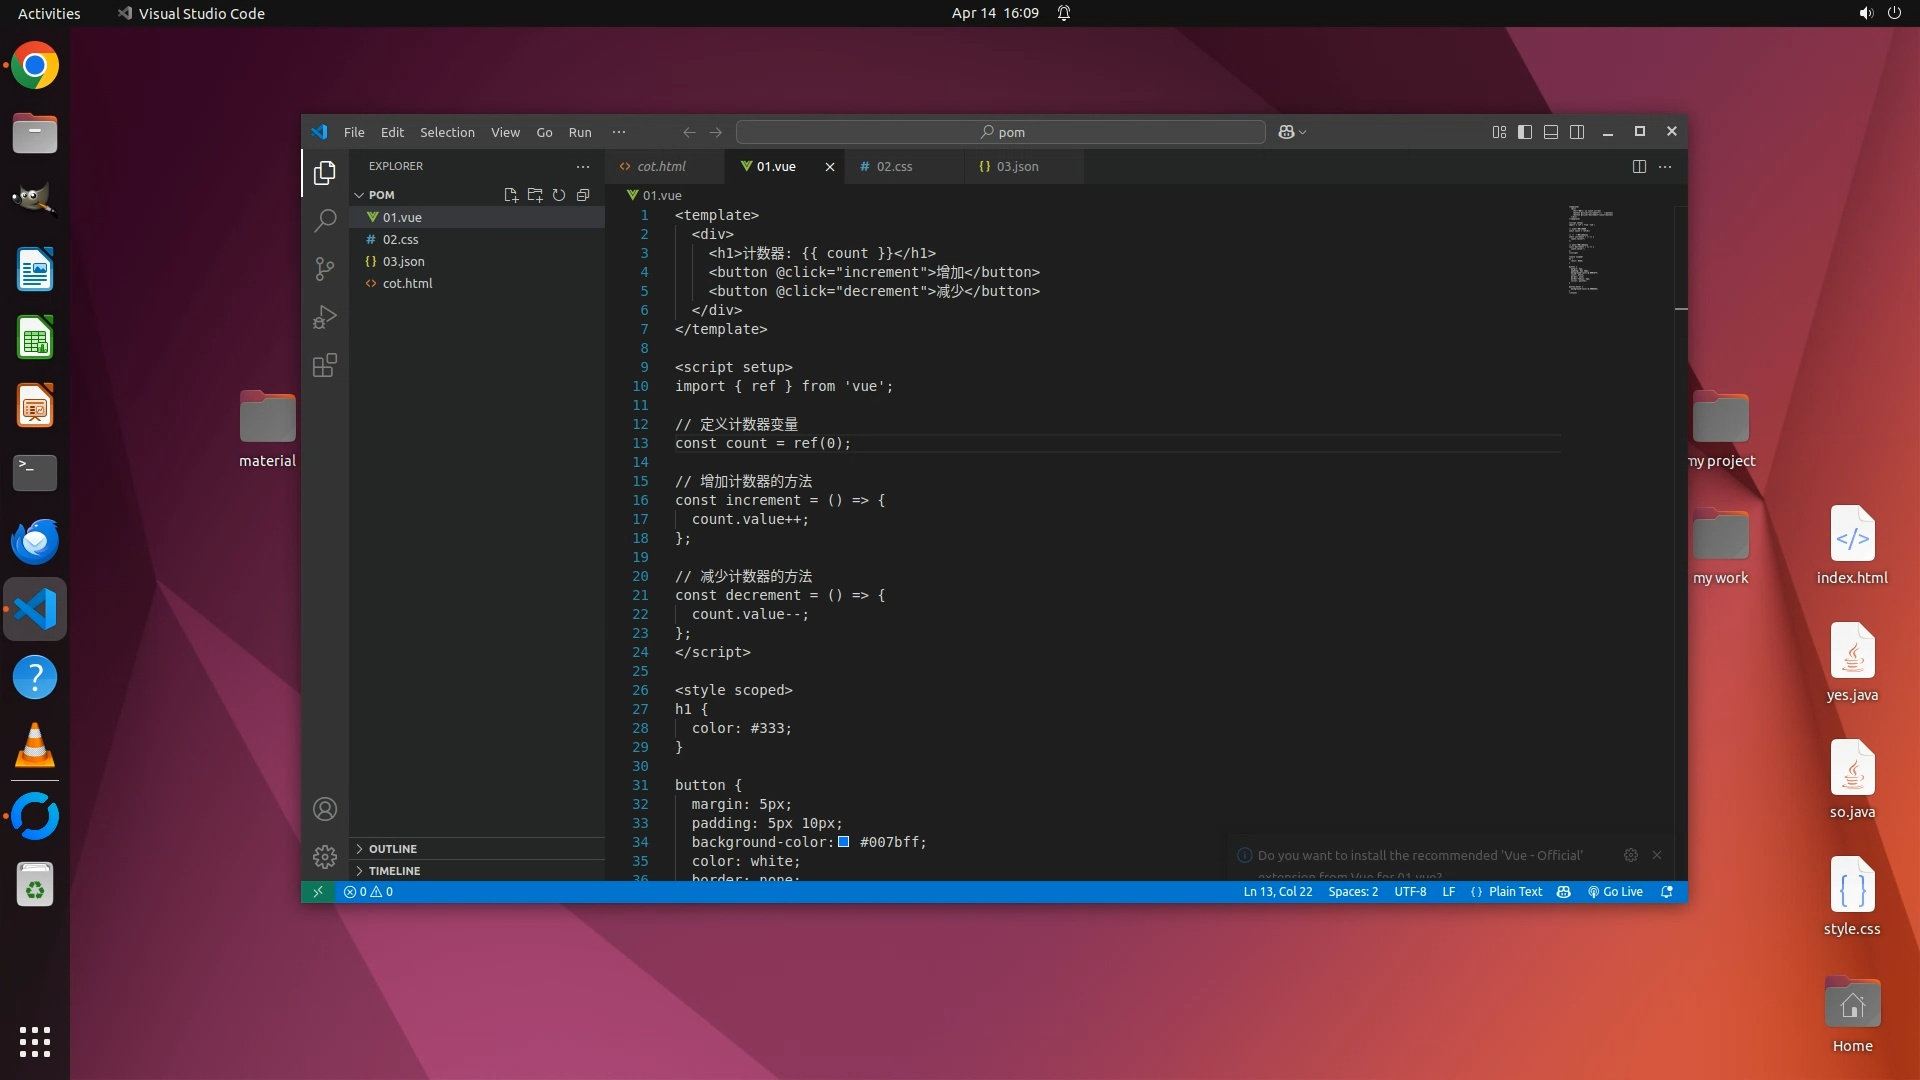Toggle the secondary side bar
Screen dimensions: 1920x1080
click(1577, 132)
